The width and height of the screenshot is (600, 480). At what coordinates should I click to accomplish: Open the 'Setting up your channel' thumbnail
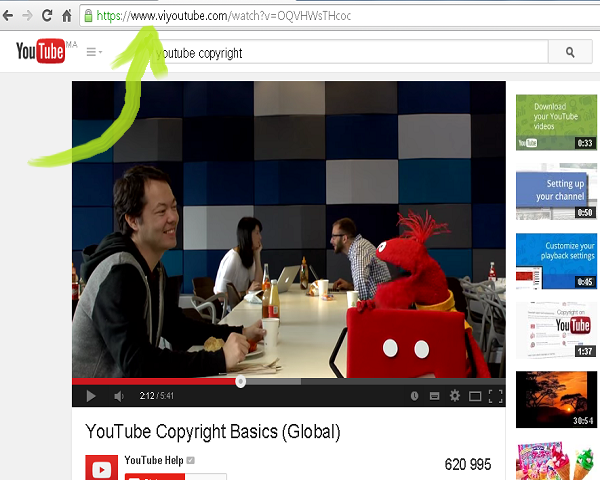coord(556,191)
